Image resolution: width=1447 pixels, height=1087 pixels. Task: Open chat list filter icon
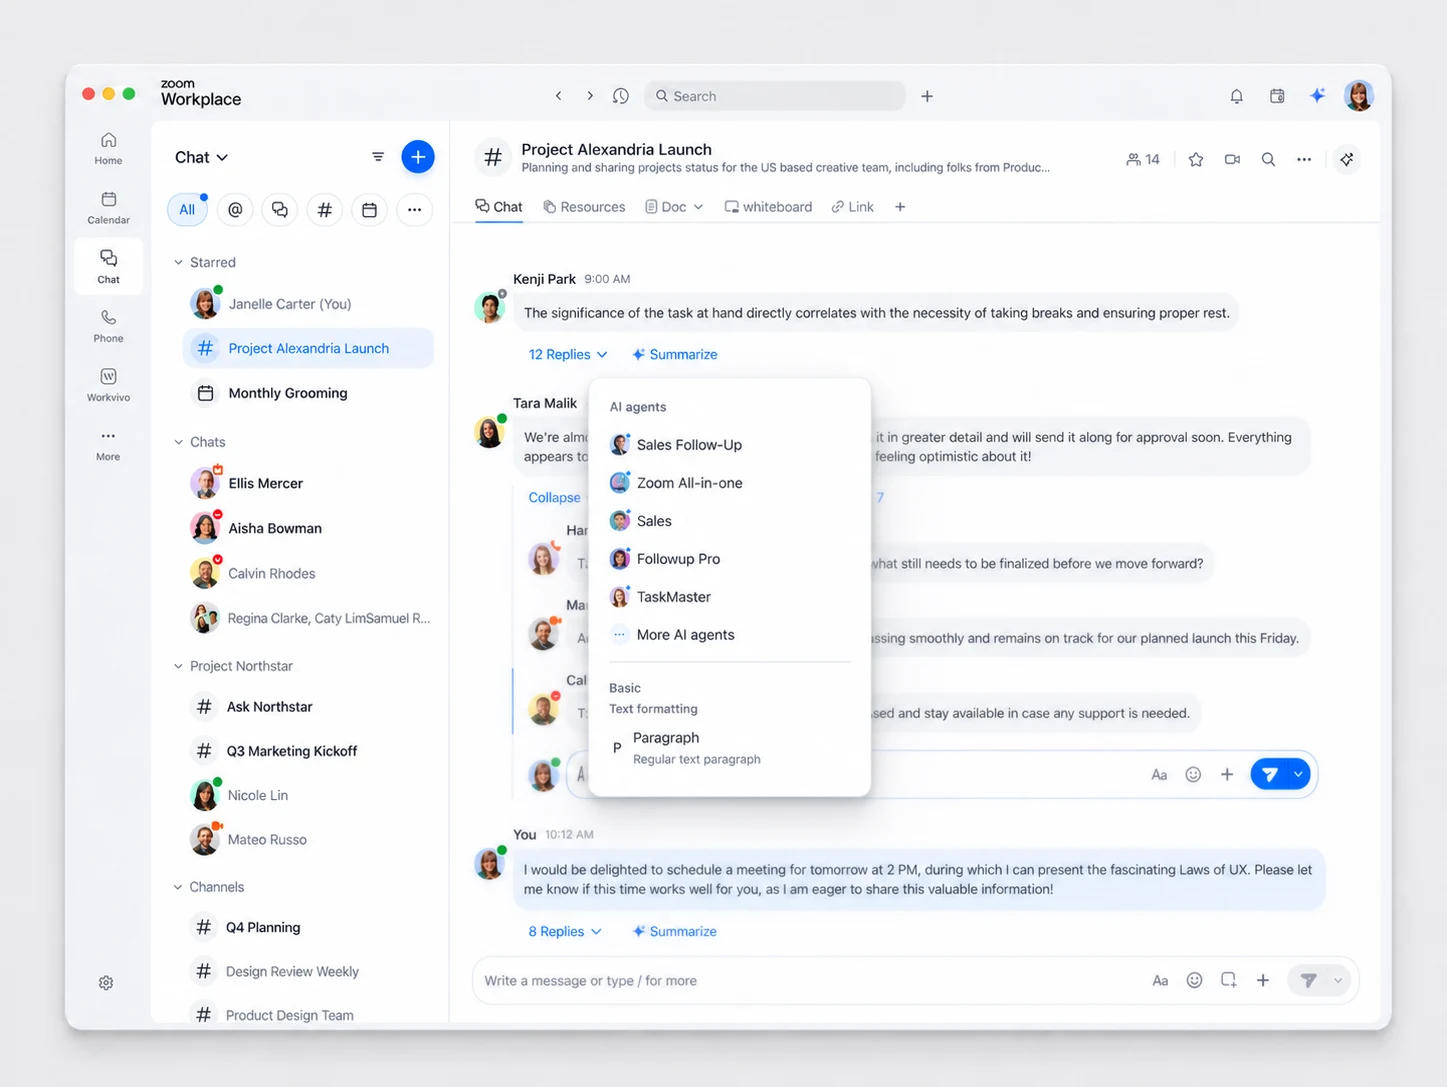coord(378,157)
